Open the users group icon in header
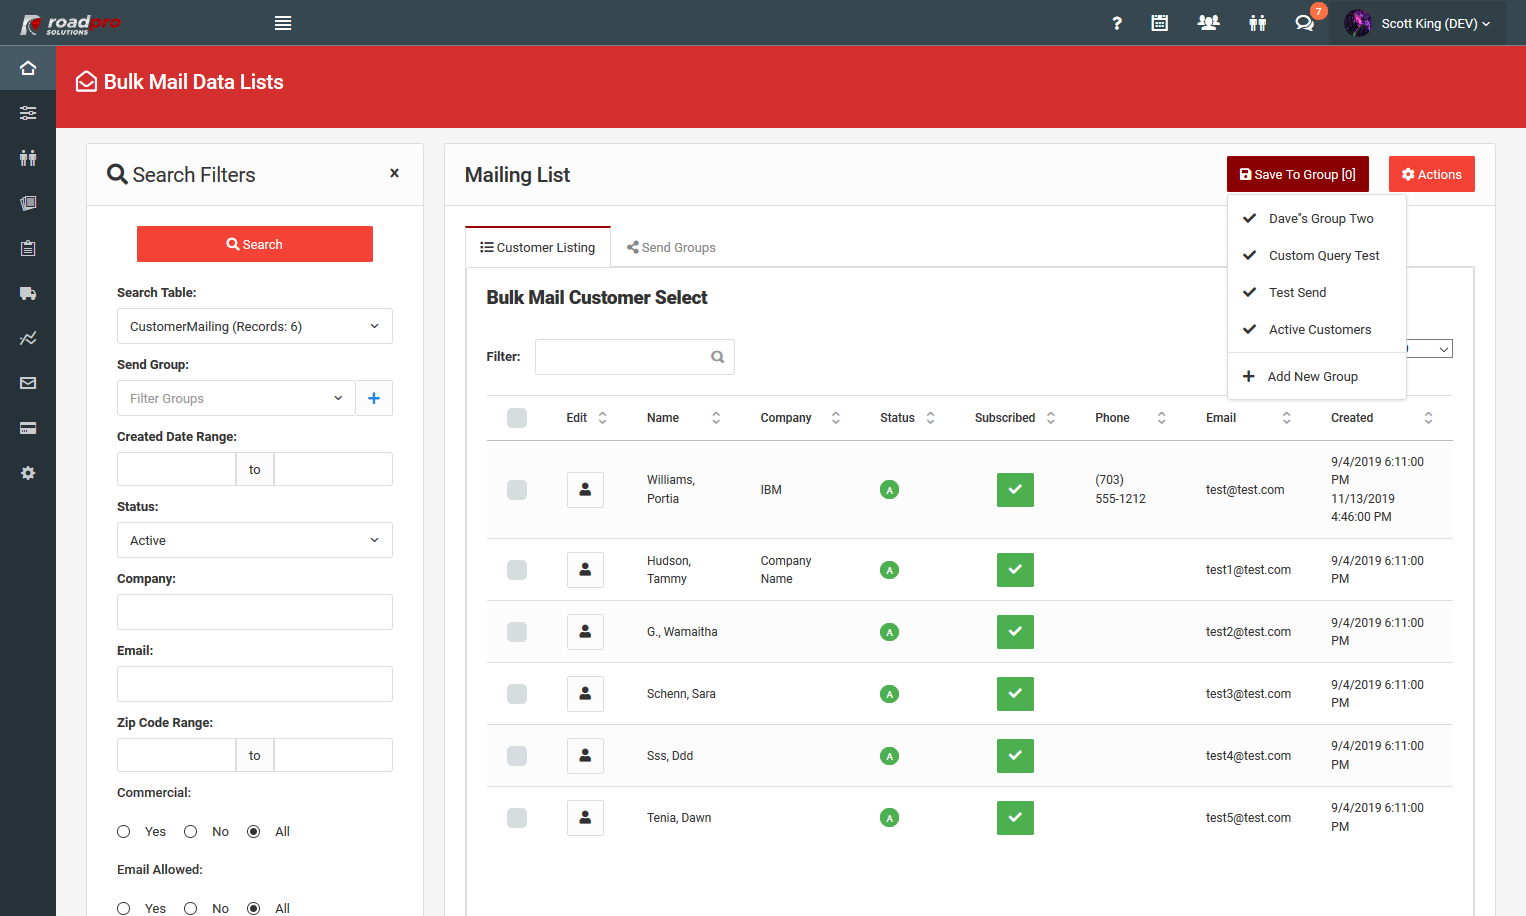Screen dimensions: 1526x916 [1209, 23]
